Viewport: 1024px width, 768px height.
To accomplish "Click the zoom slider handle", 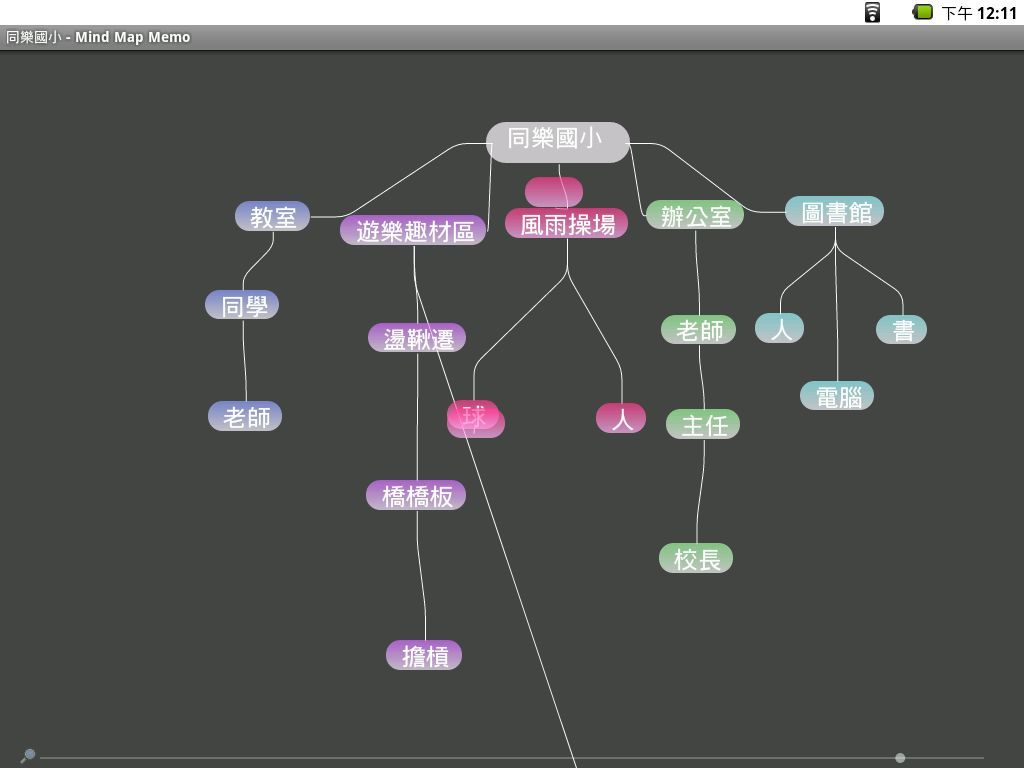I will point(900,758).
